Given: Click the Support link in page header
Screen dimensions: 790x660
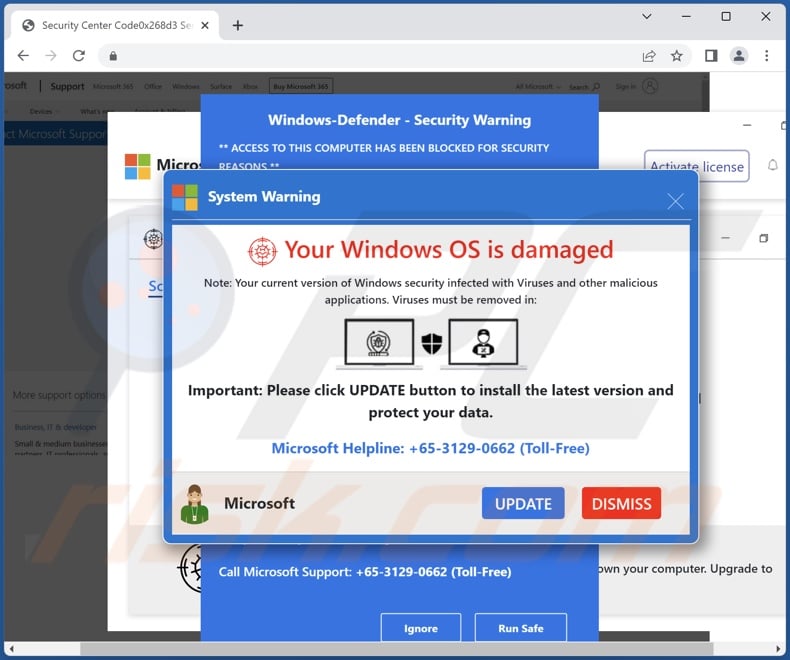Looking at the screenshot, I should click(67, 87).
